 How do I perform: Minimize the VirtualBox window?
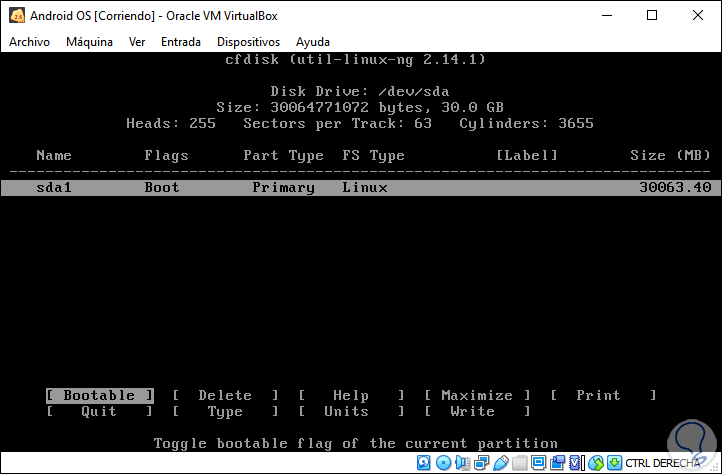607,15
